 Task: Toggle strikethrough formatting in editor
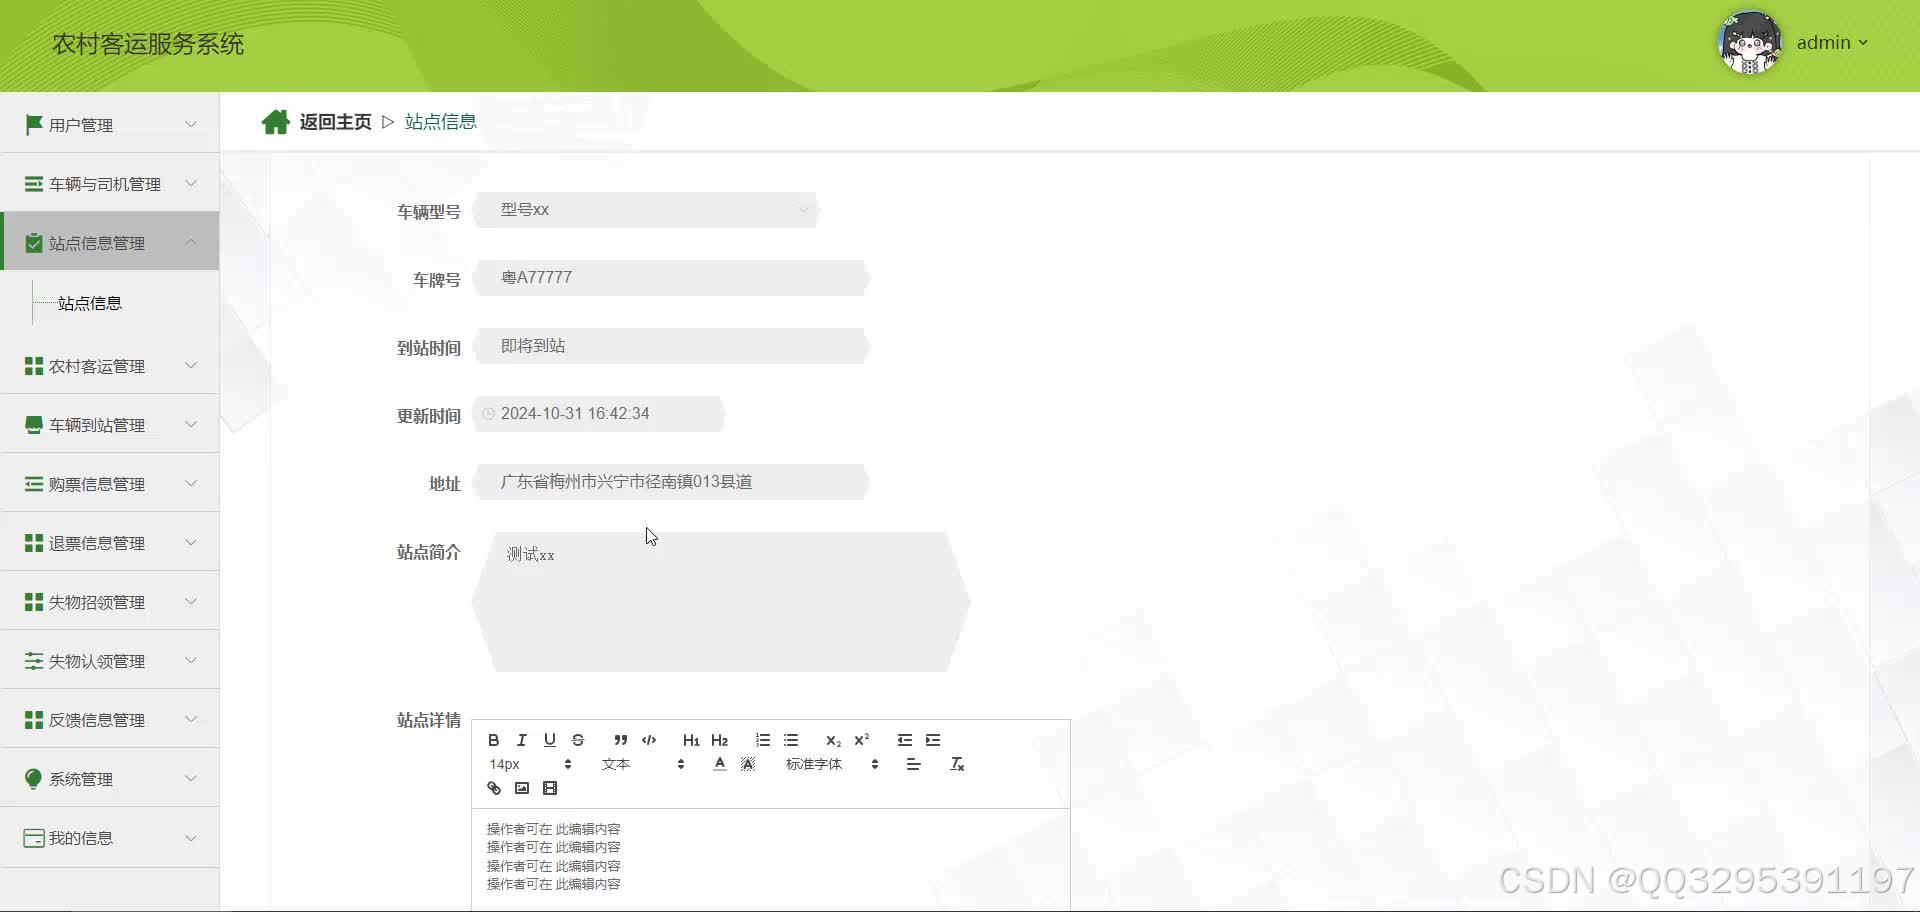tap(577, 740)
